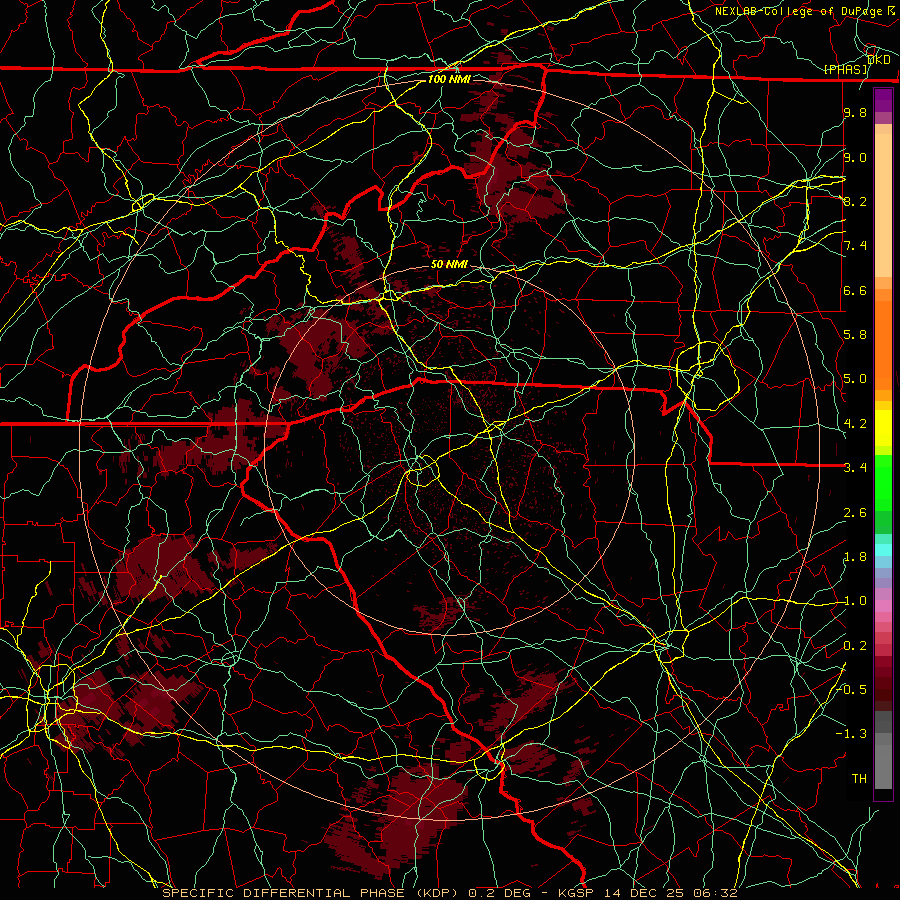This screenshot has width=900, height=900.
Task: Click the 2.6 value on the color scale
Action: (855, 513)
